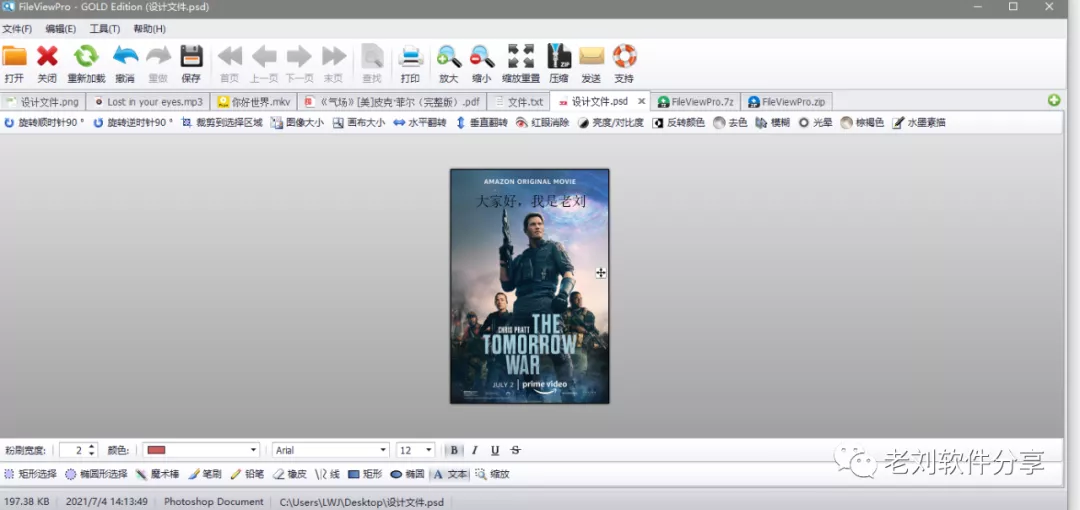The width and height of the screenshot is (1080, 510).
Task: Click the 亮度/对比度 brightness contrast button
Action: [610, 123]
